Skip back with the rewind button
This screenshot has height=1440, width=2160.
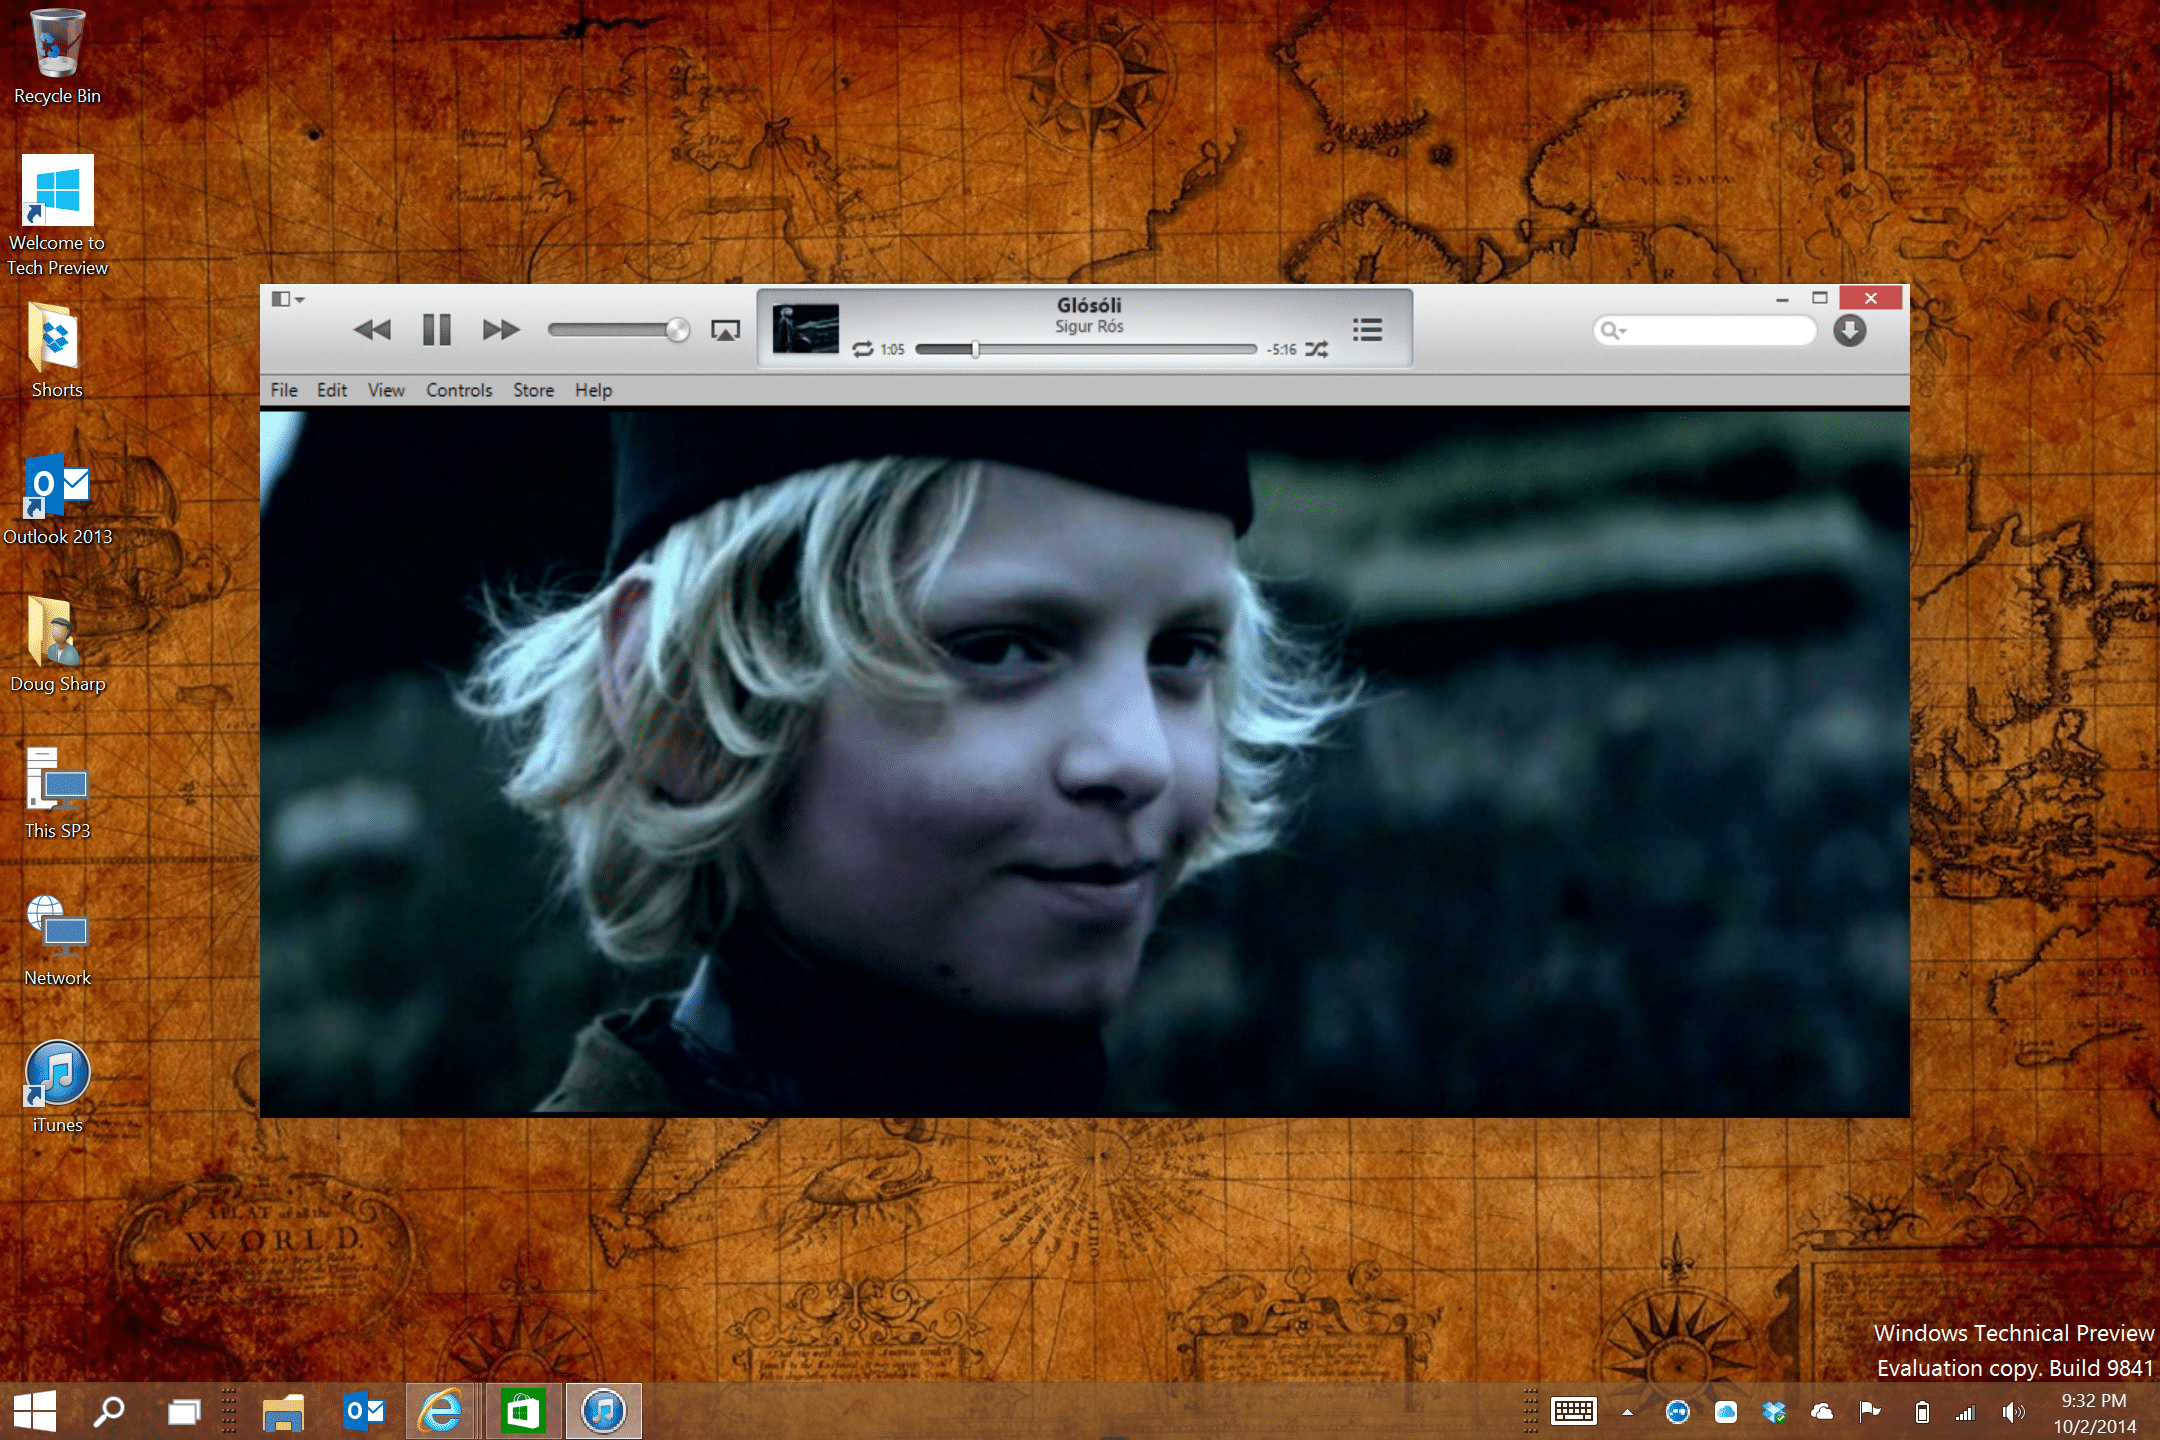coord(373,329)
